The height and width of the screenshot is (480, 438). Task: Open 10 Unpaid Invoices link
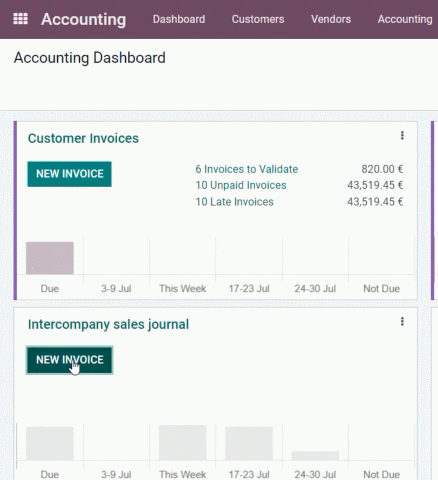click(x=241, y=185)
